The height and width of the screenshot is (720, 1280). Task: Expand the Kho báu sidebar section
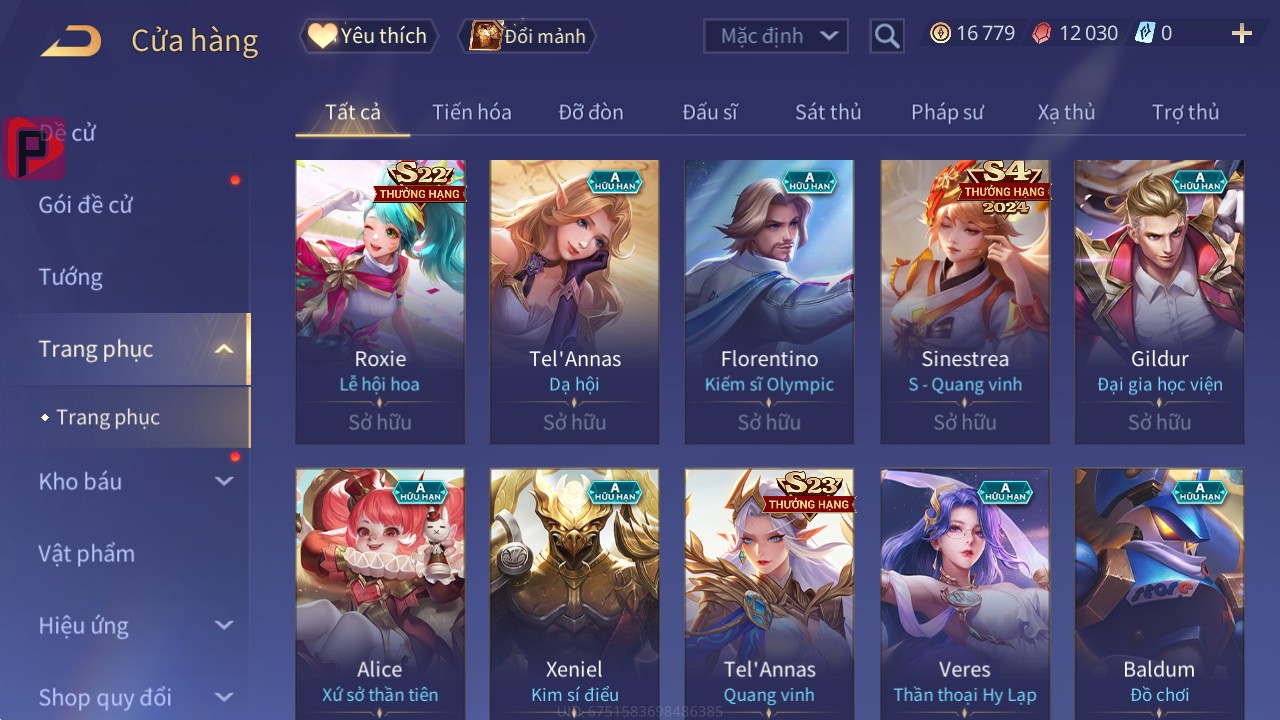(x=224, y=481)
